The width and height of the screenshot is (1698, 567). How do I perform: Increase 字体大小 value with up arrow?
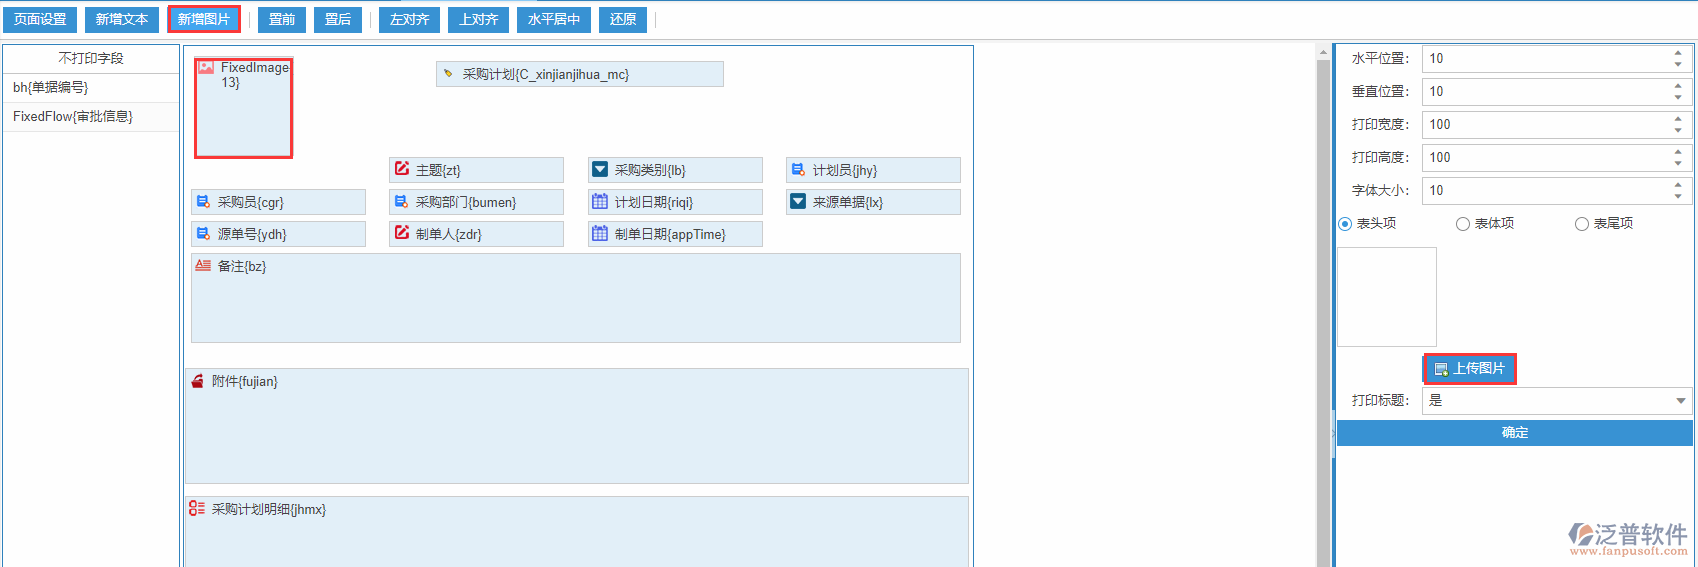(1678, 185)
